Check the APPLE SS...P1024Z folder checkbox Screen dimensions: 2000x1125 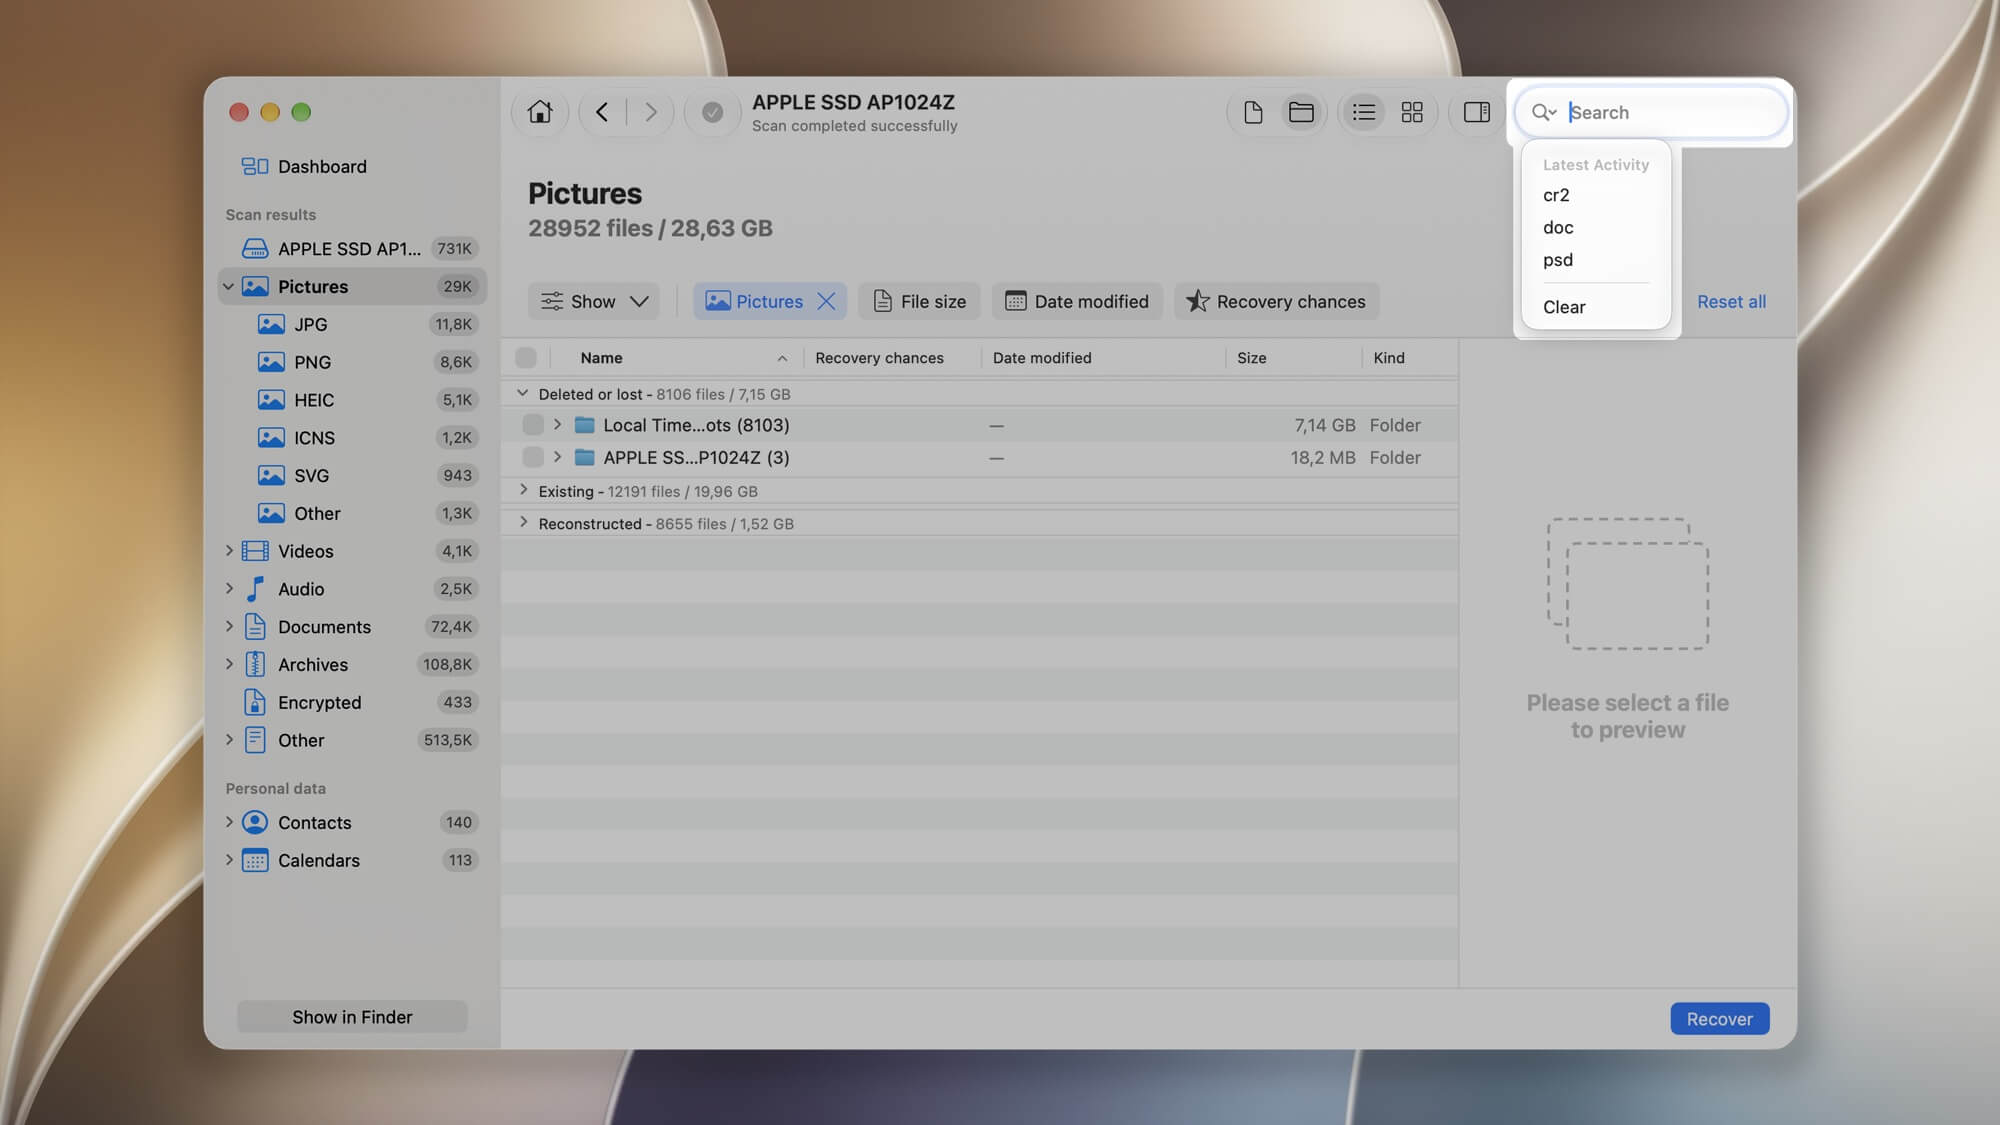tap(533, 457)
